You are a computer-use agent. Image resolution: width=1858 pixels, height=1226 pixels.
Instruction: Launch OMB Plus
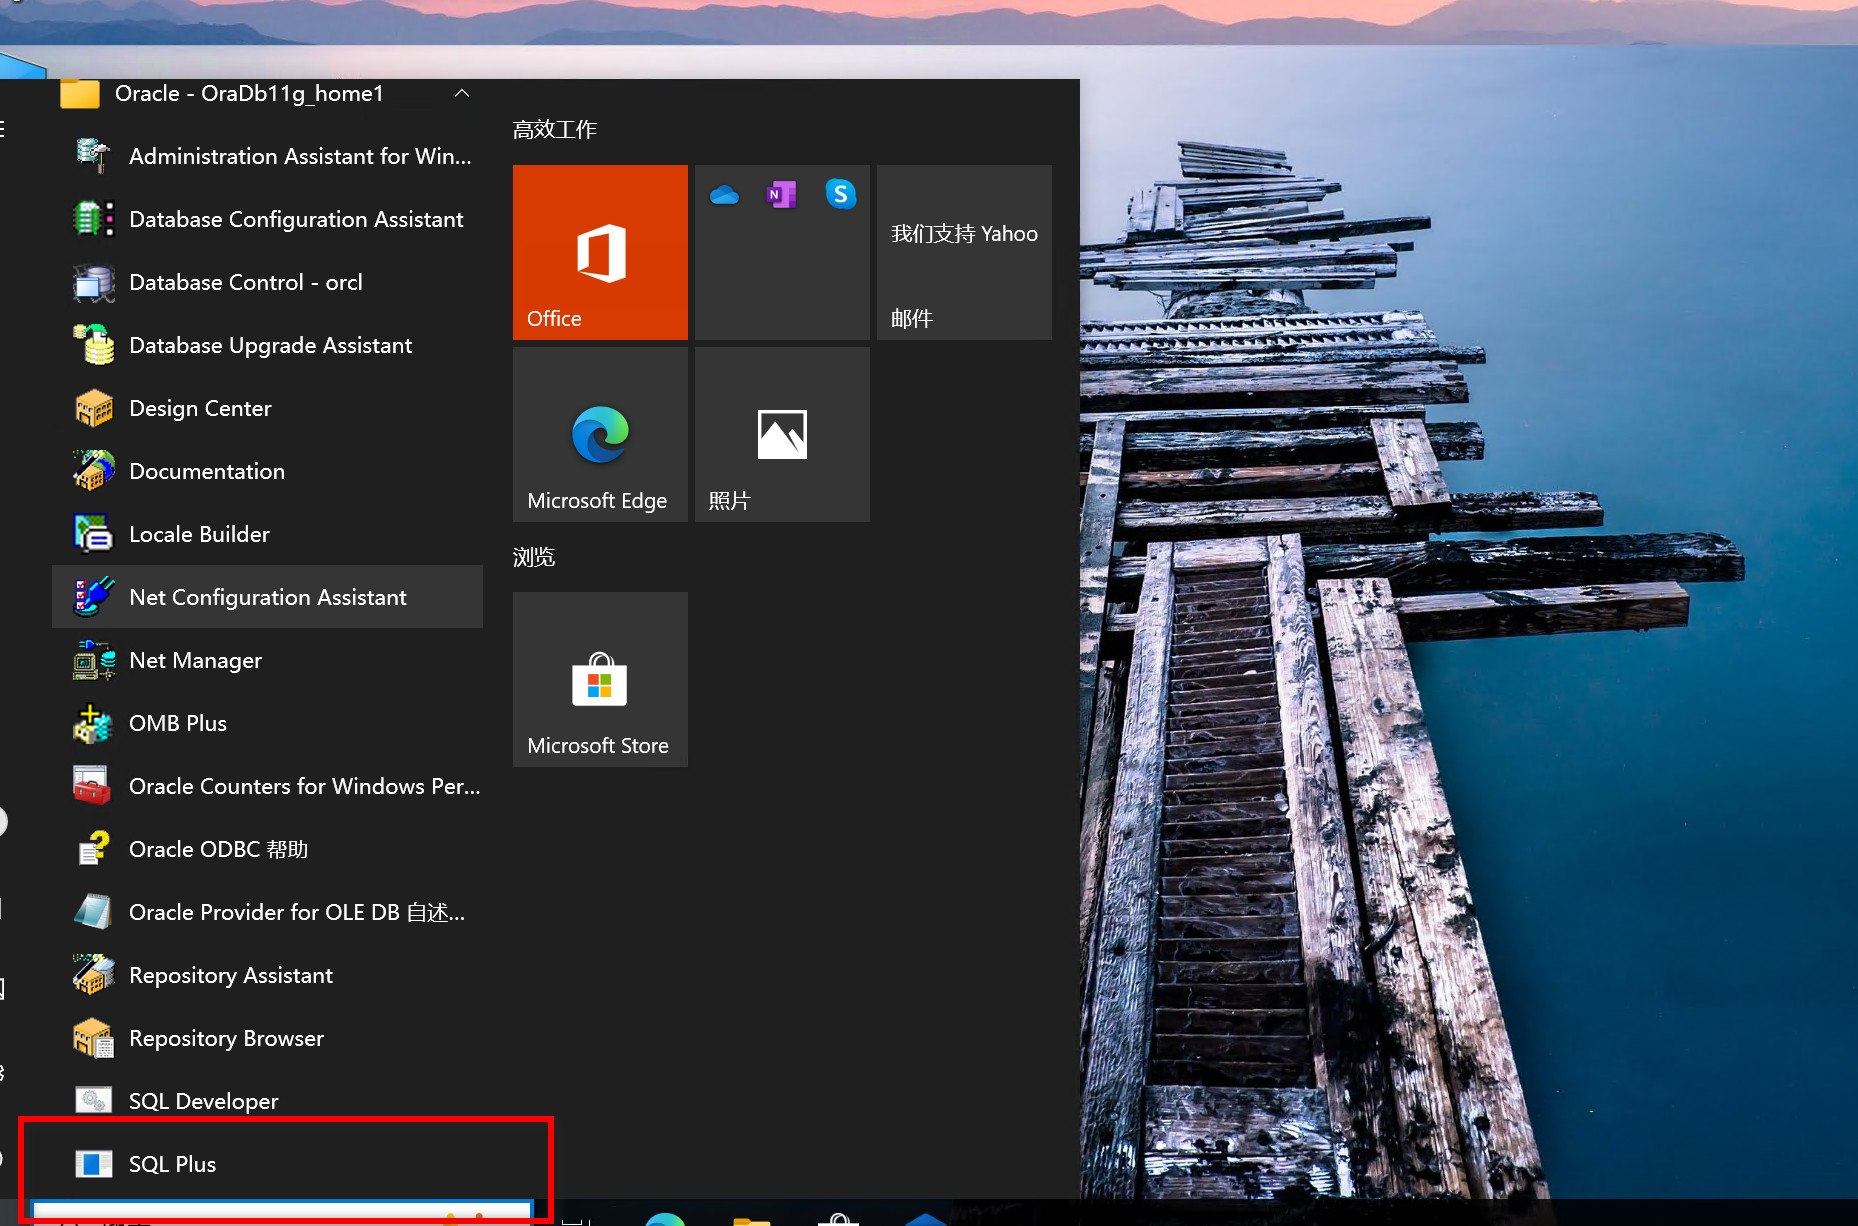point(177,724)
